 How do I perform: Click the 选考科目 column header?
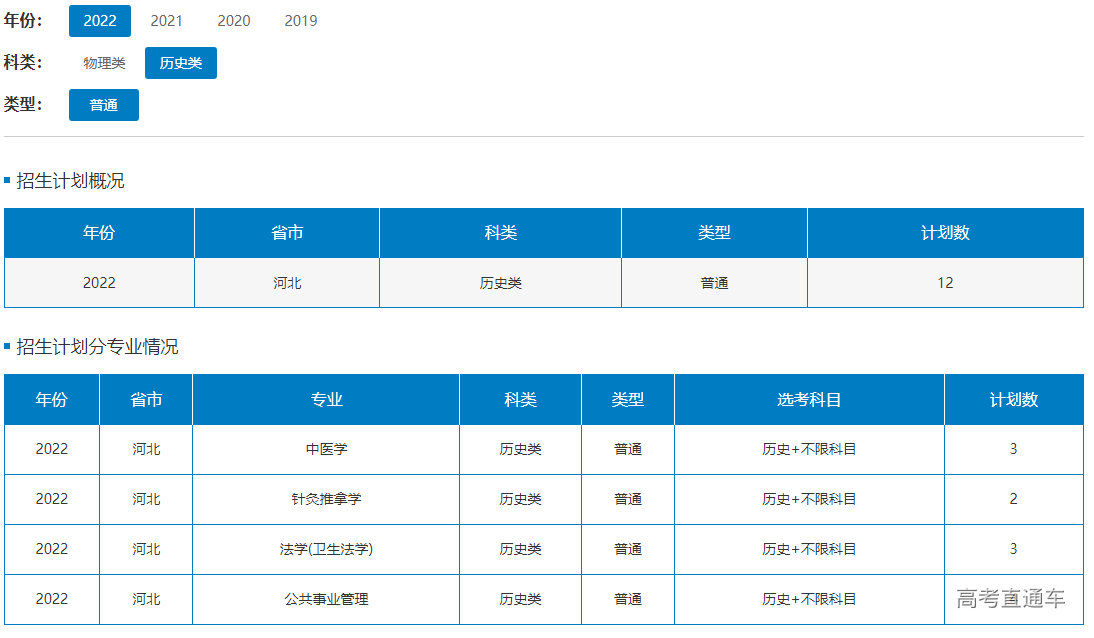pos(809,400)
